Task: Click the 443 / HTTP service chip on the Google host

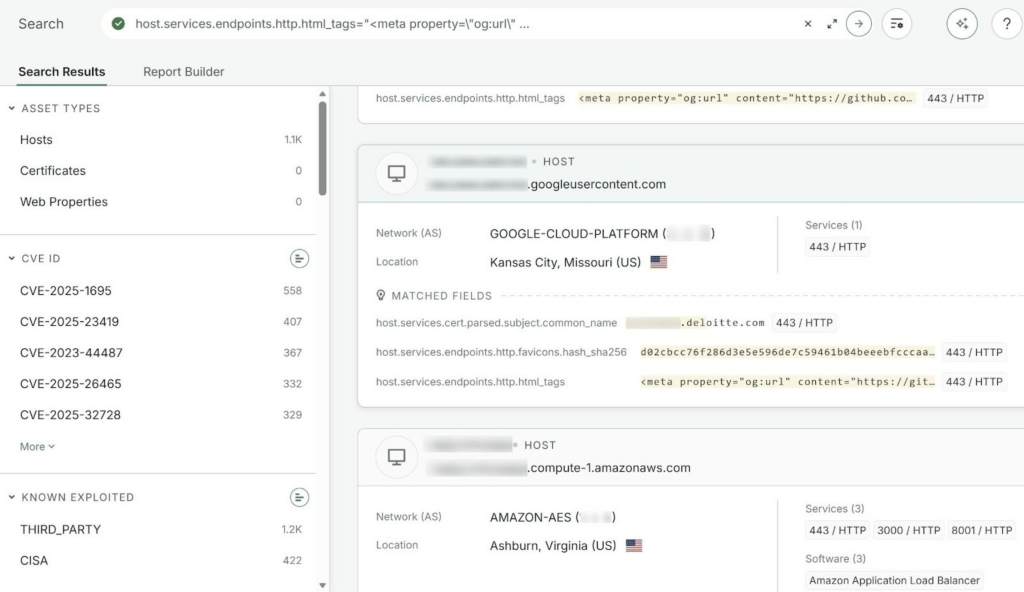Action: [x=836, y=247]
